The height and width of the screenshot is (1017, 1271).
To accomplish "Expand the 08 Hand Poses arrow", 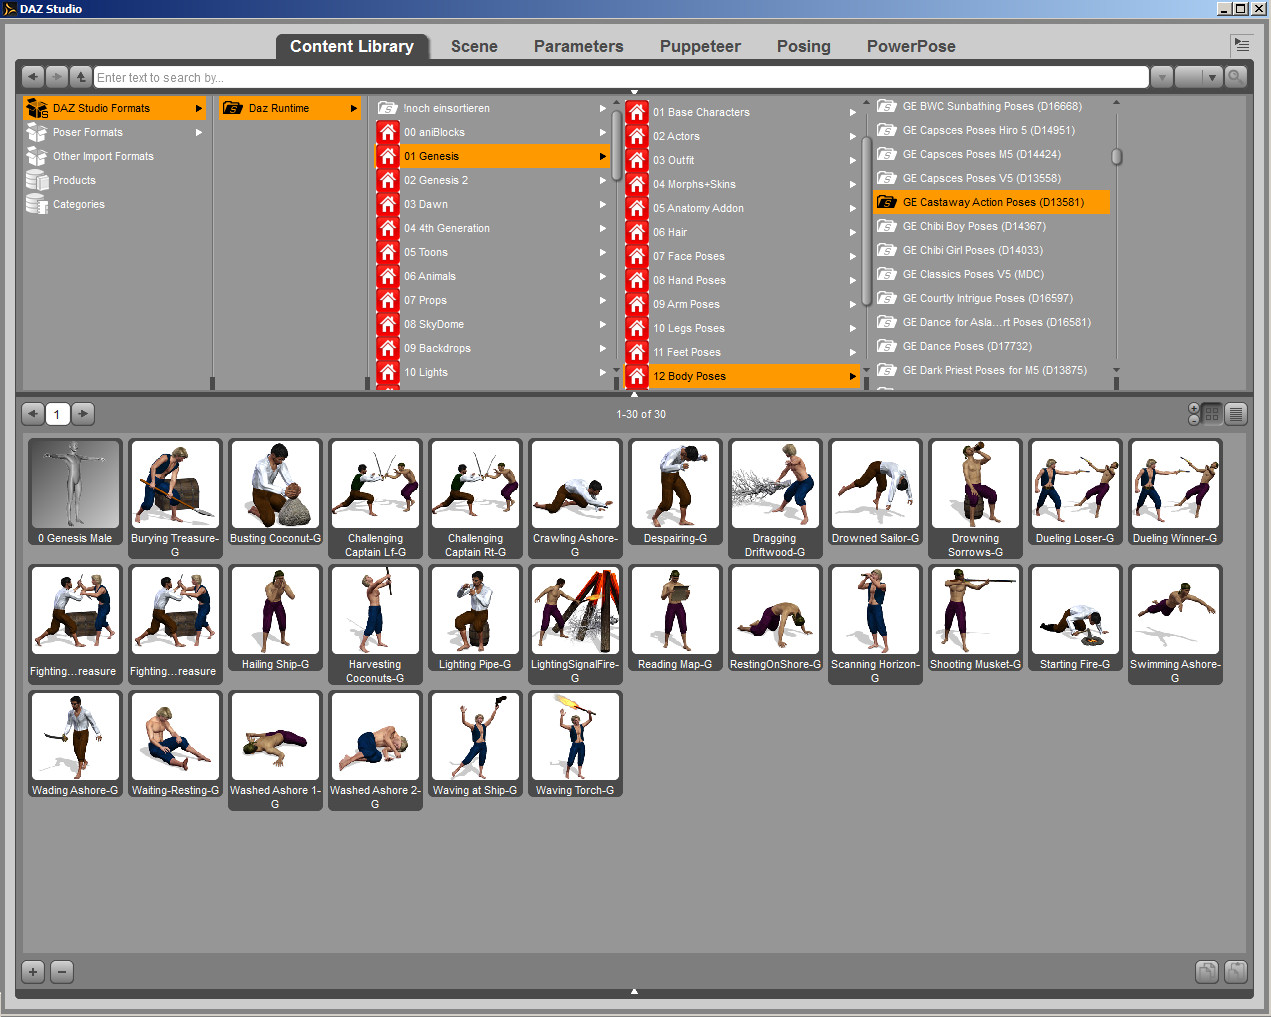I will [853, 280].
